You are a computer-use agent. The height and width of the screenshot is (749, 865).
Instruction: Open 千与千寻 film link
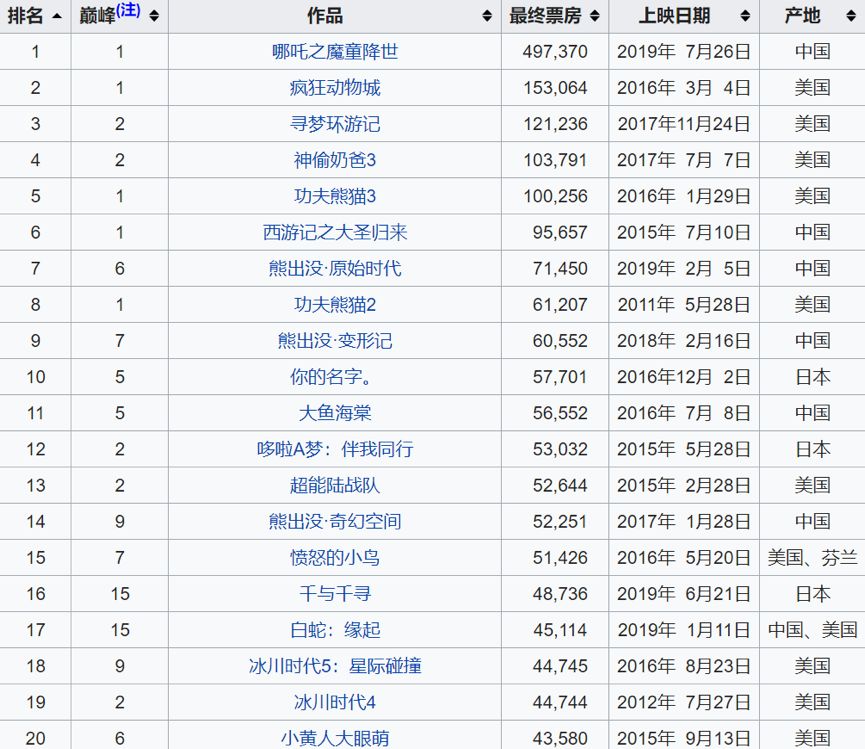(335, 594)
